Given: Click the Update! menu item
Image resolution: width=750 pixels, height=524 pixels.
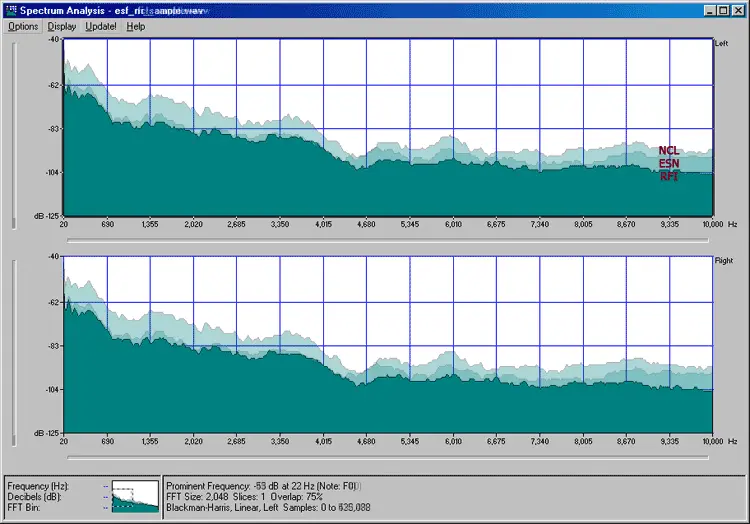Looking at the screenshot, I should point(101,27).
